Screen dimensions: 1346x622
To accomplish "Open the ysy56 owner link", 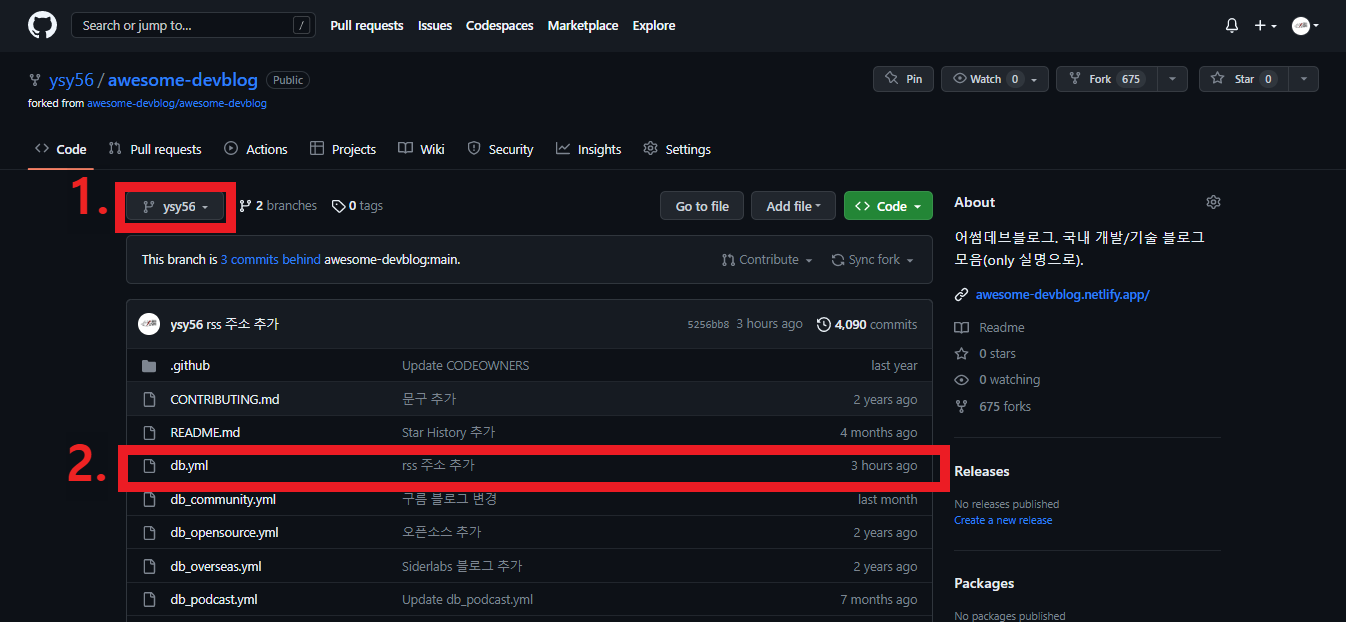I will pyautogui.click(x=71, y=80).
